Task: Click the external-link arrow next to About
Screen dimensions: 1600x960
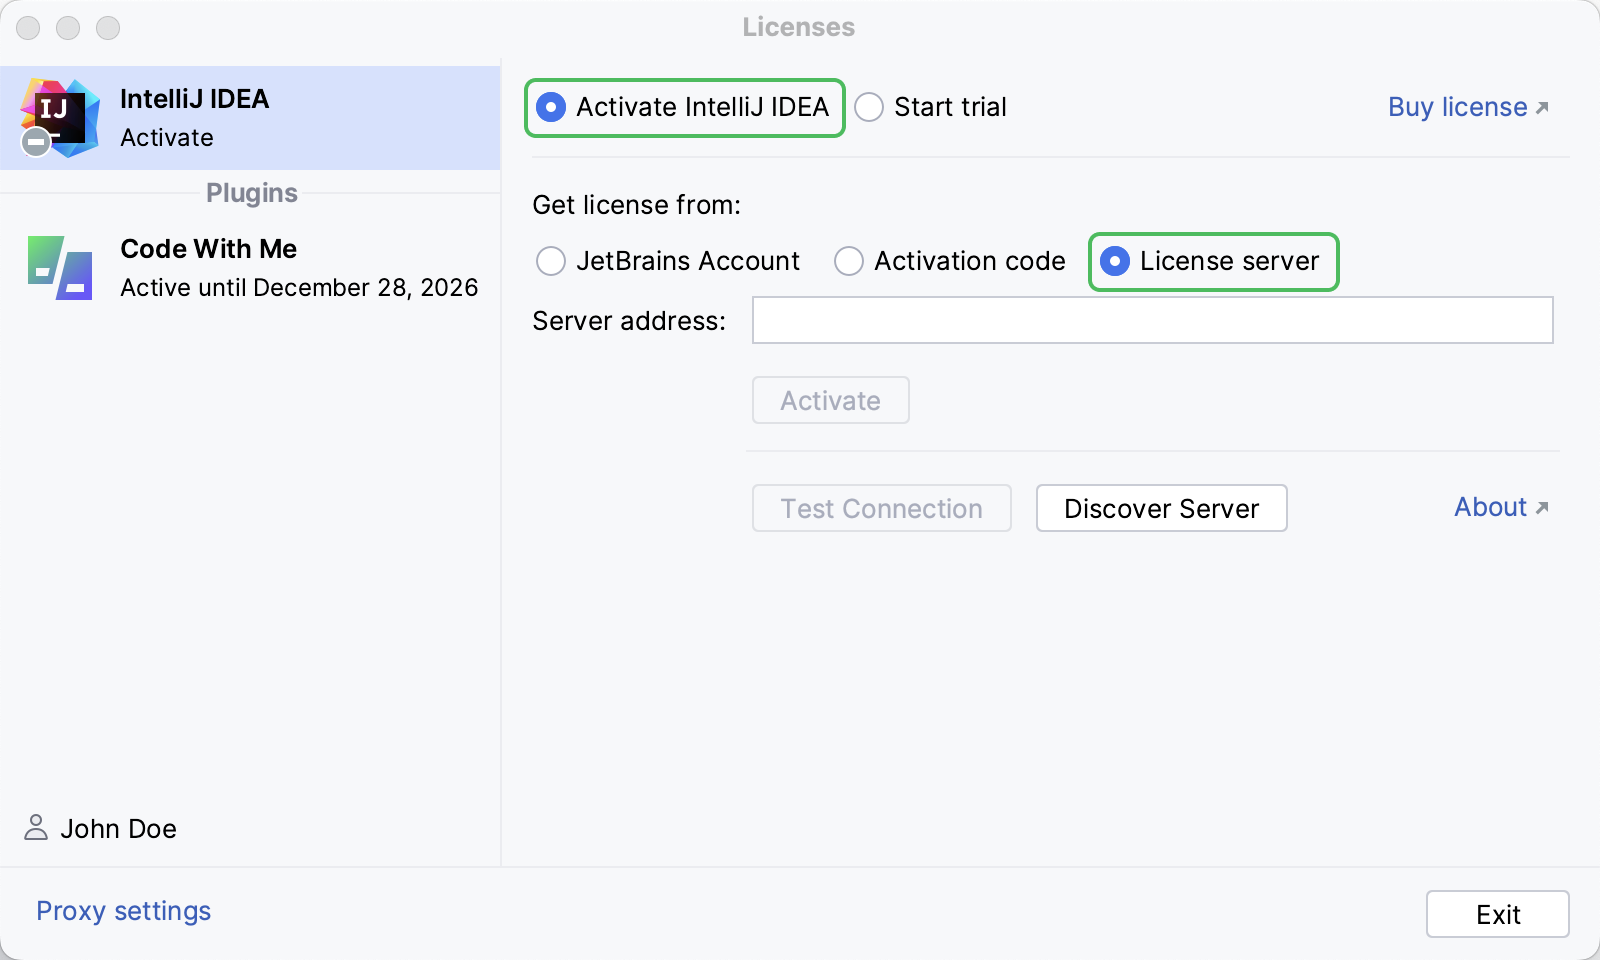Action: click(1541, 506)
